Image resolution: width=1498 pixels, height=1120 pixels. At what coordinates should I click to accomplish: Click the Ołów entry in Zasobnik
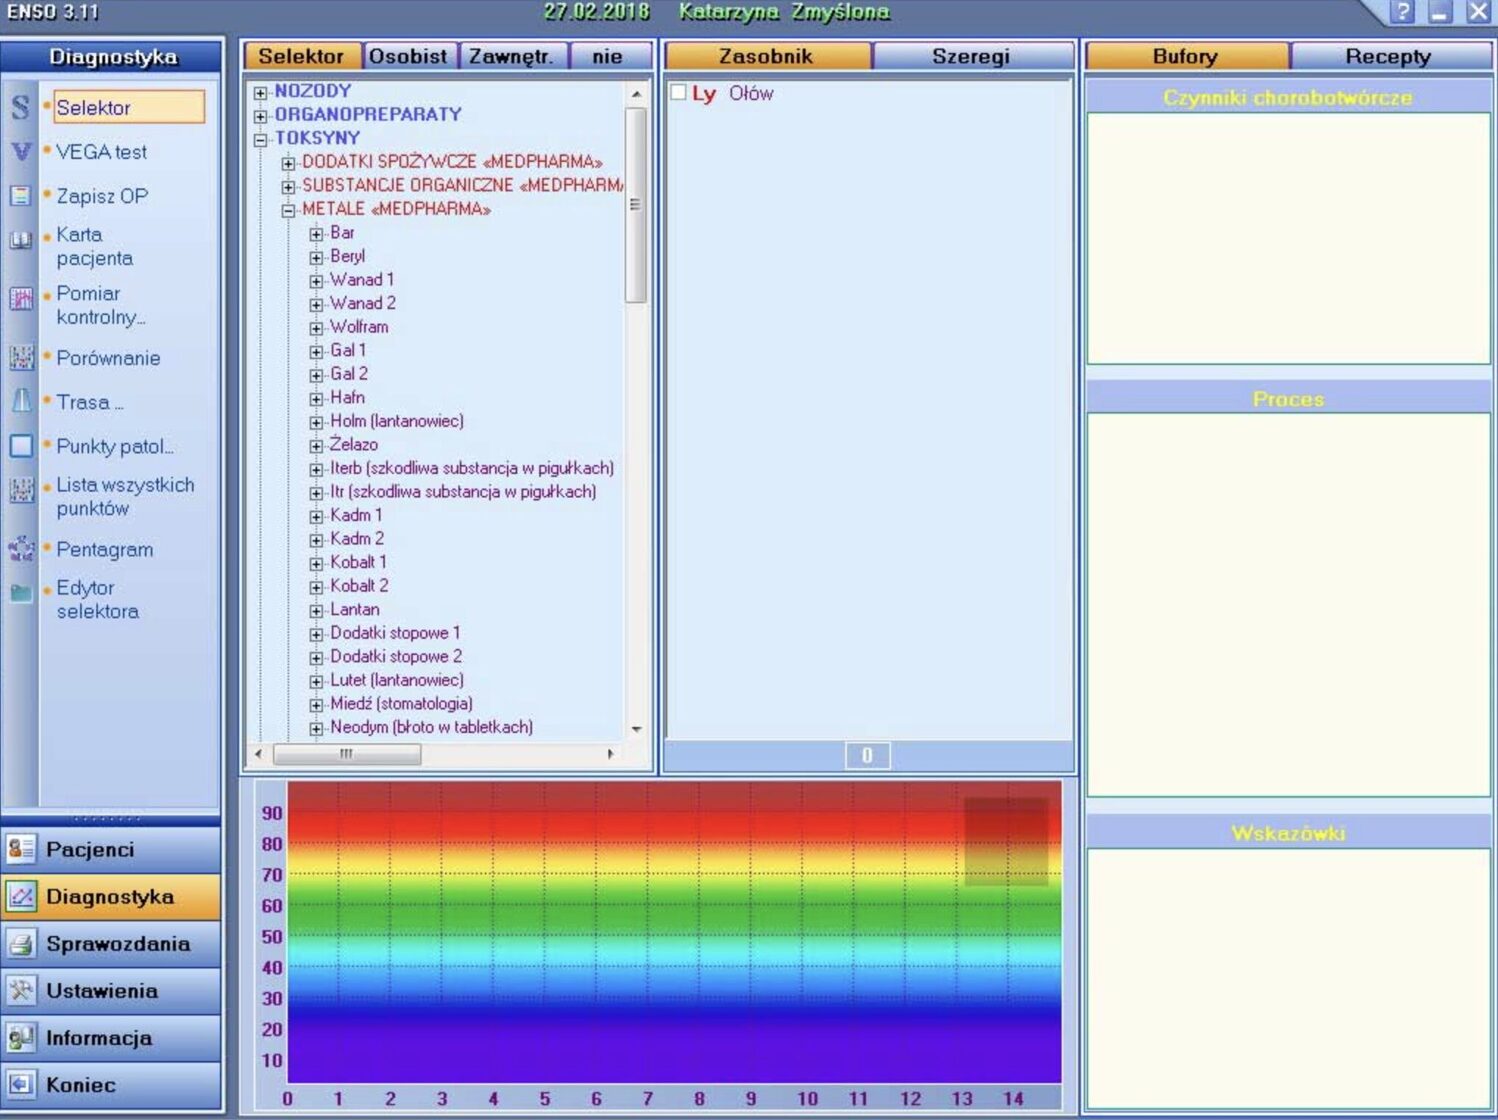(x=751, y=93)
